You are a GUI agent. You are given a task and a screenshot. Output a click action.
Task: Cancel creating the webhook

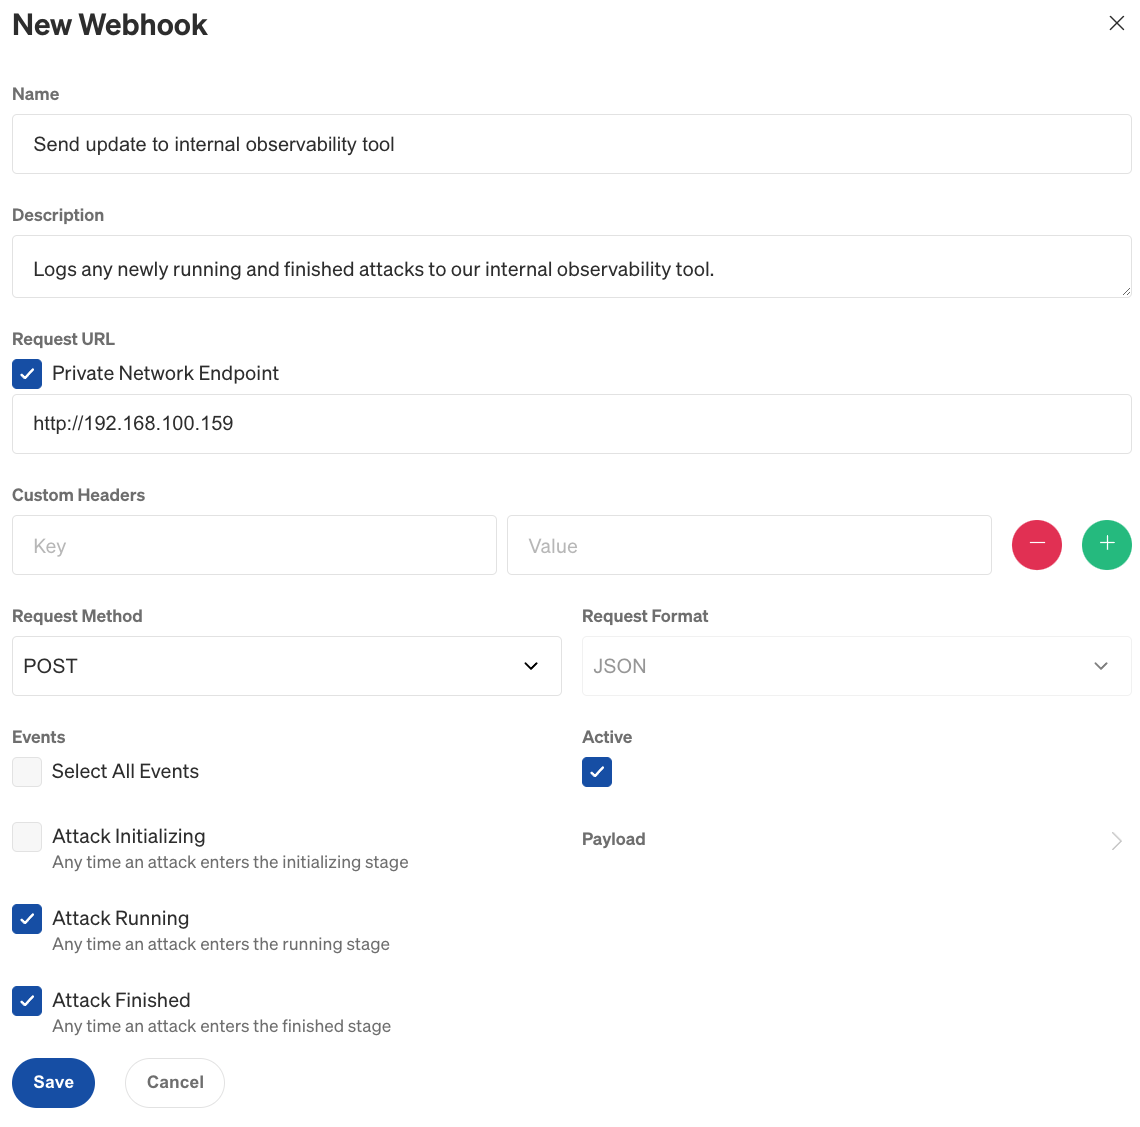tap(174, 1082)
